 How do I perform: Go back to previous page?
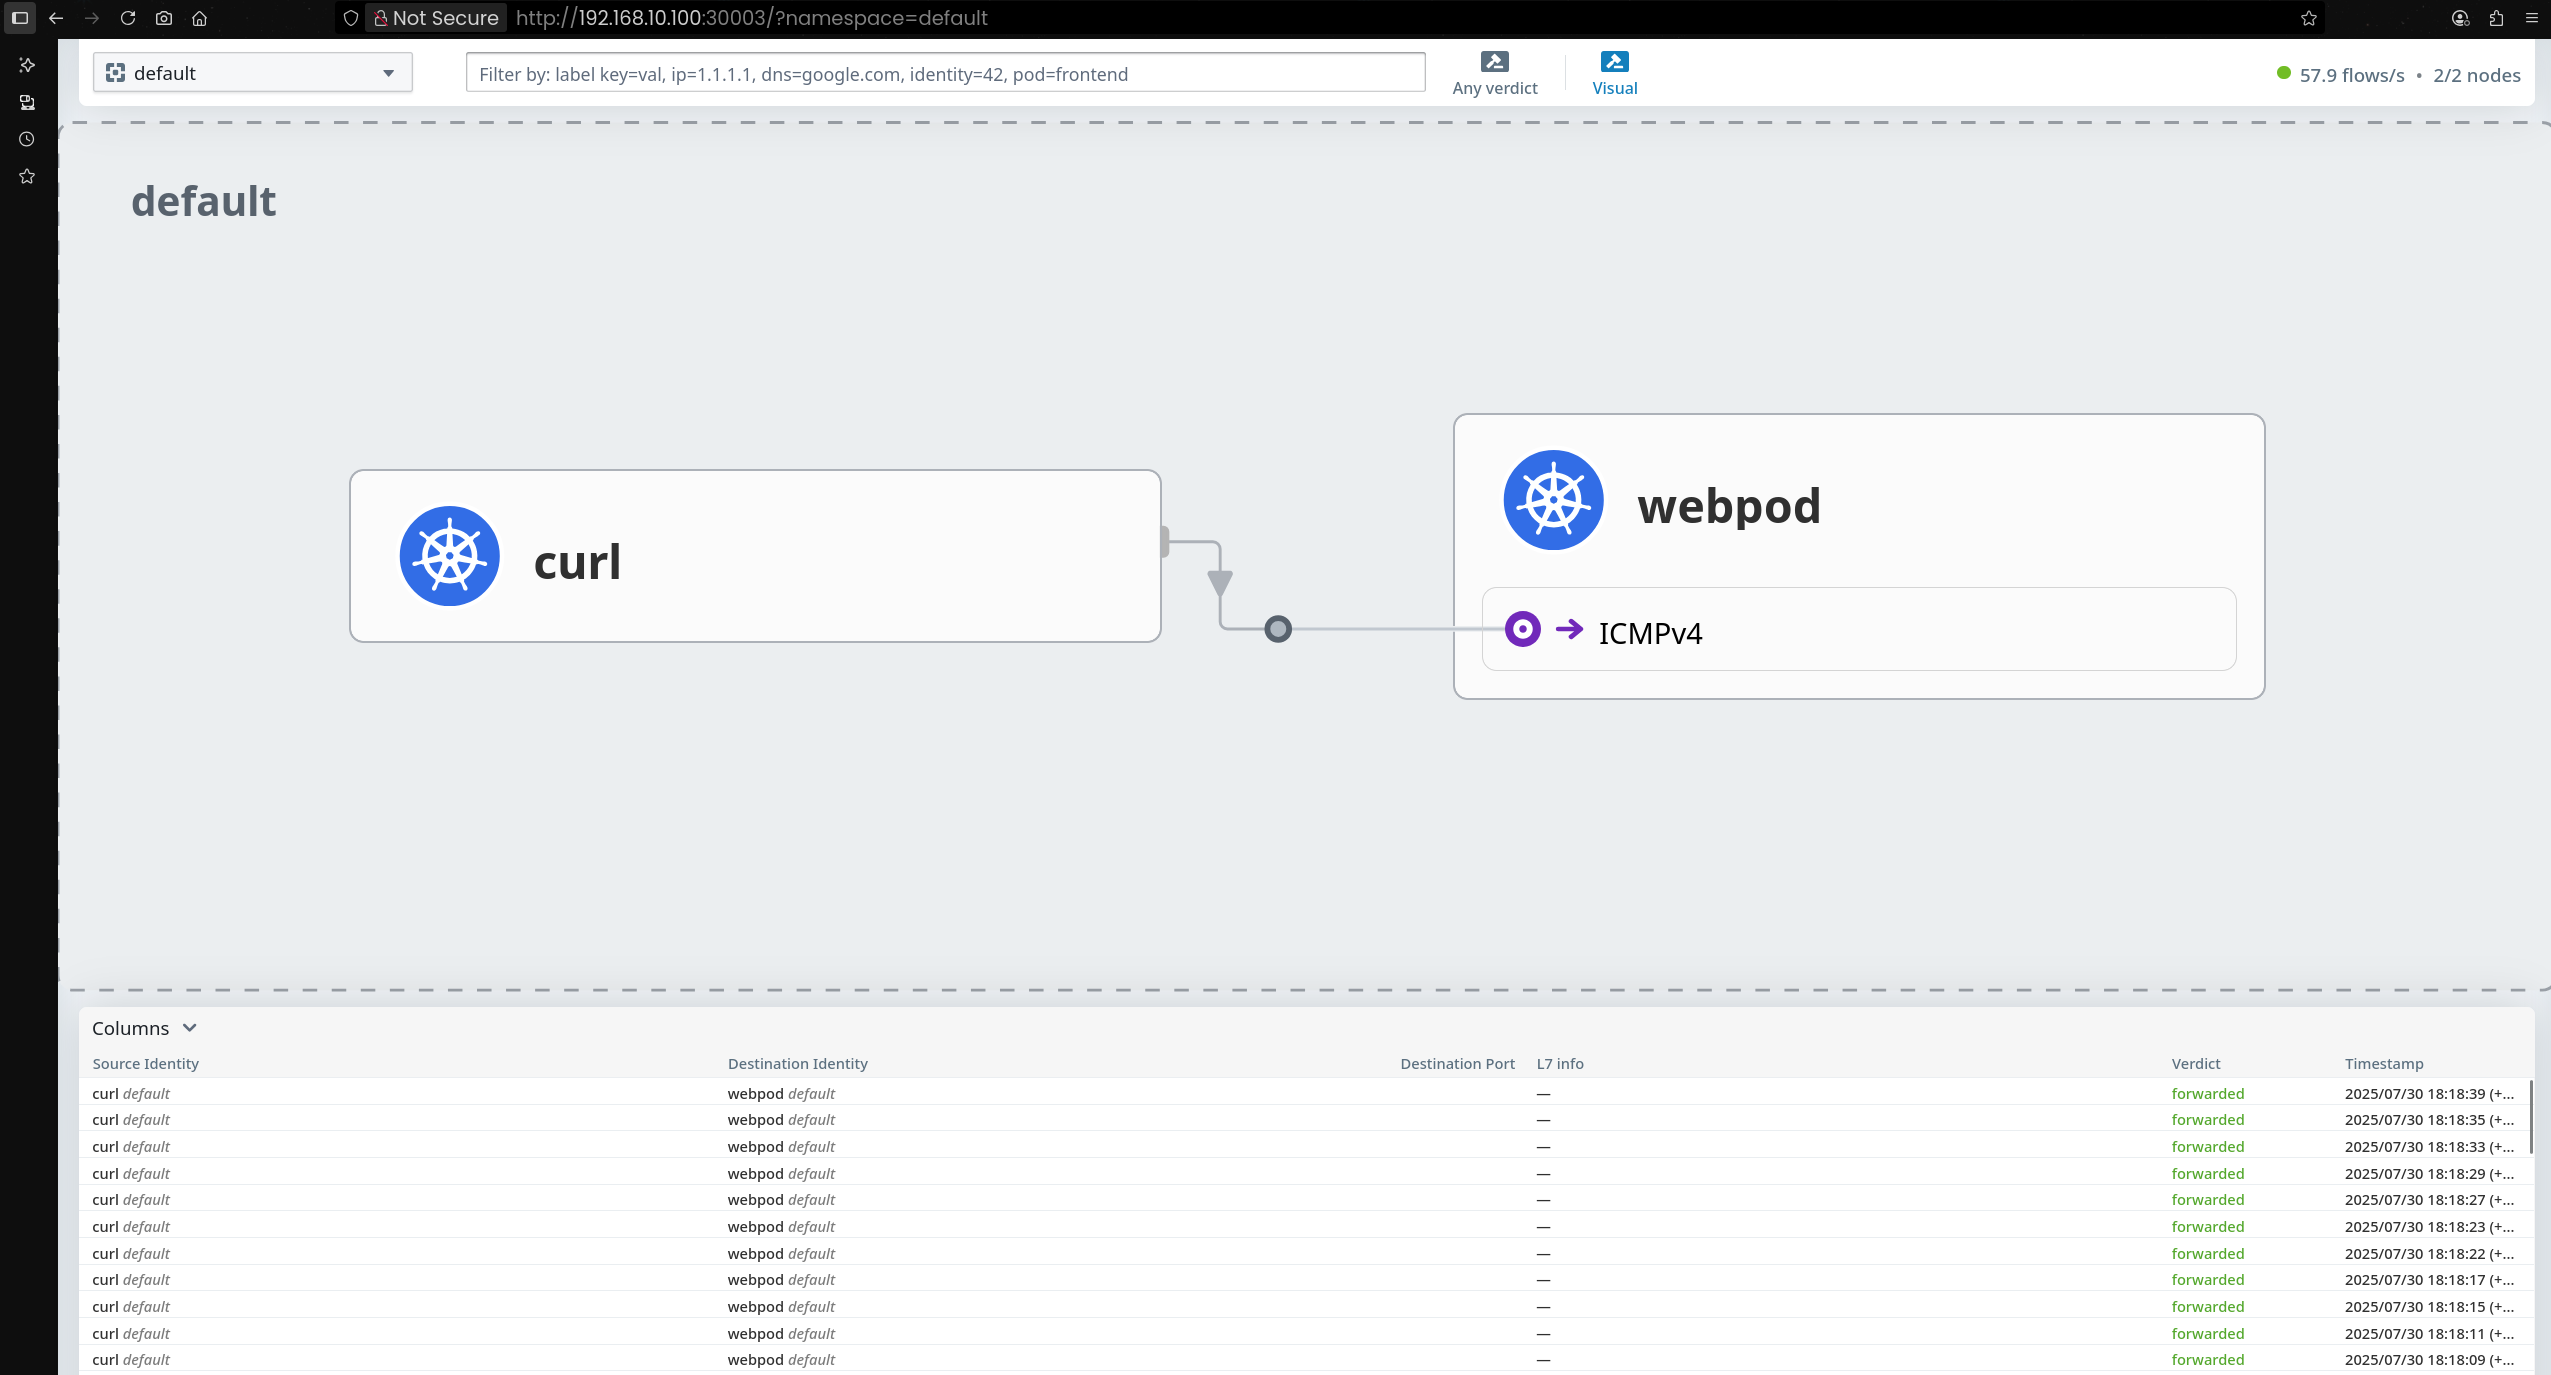[x=56, y=18]
